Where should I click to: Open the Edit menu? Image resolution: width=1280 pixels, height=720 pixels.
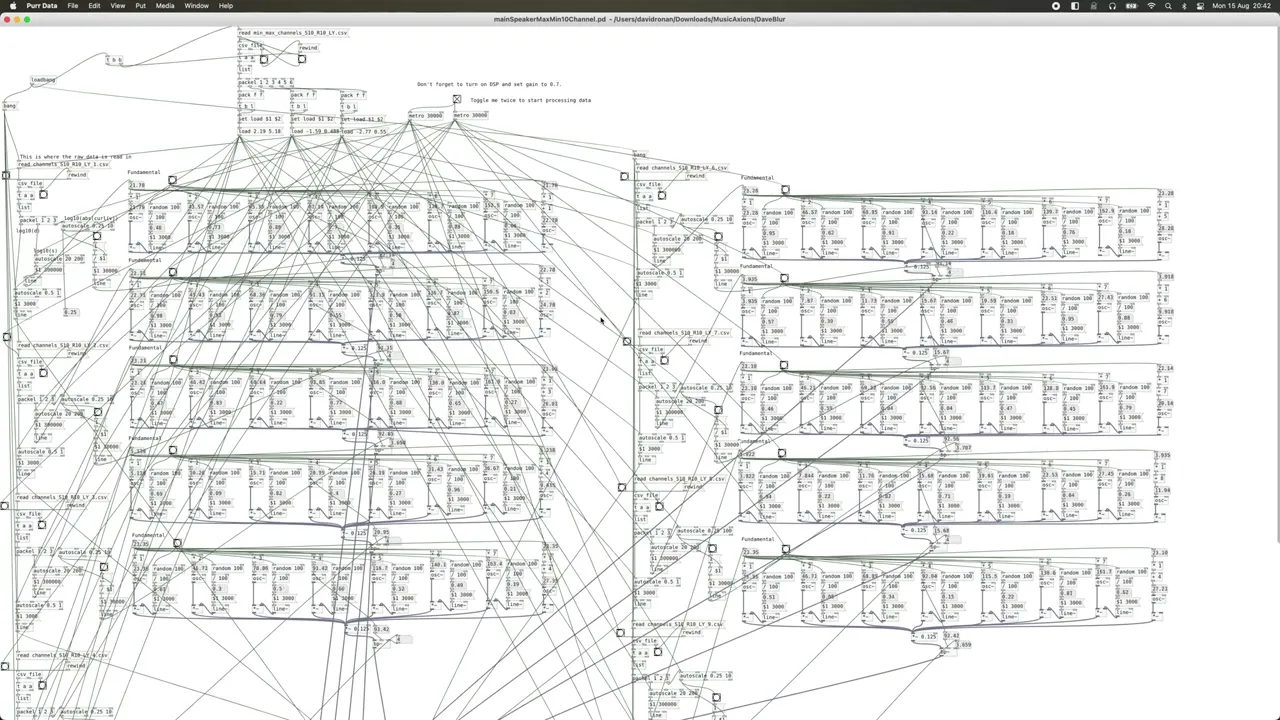tap(94, 6)
